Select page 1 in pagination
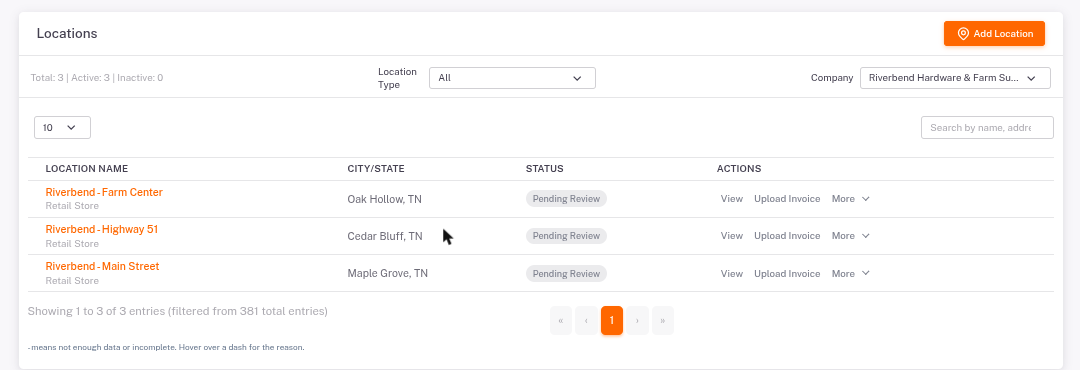Screen dimensions: 1080x370 point(612,320)
